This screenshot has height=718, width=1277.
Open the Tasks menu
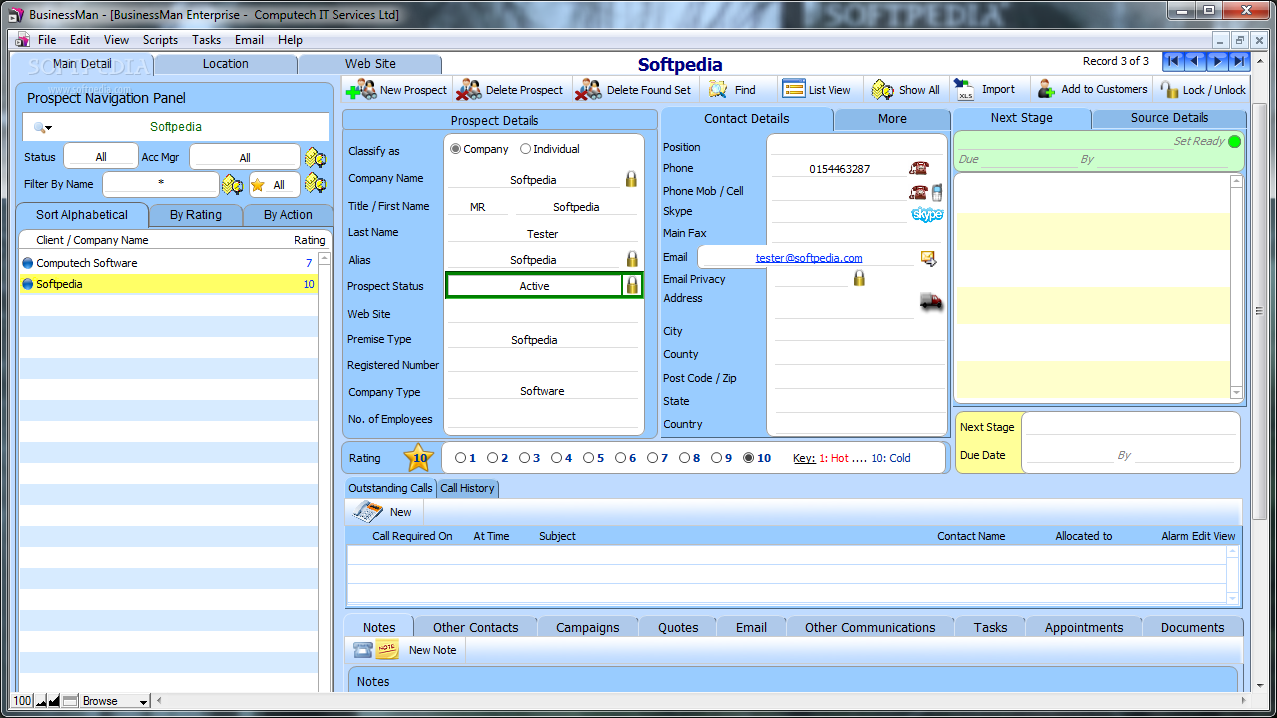pos(206,40)
